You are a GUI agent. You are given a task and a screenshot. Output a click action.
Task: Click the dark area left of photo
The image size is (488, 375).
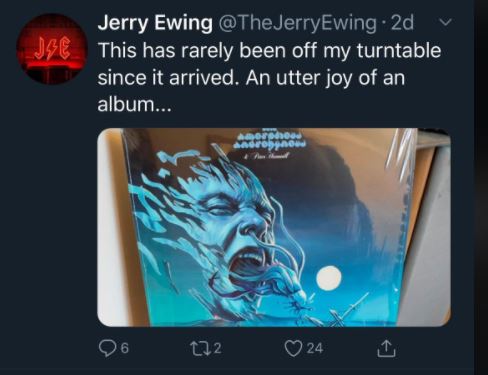click(50, 227)
